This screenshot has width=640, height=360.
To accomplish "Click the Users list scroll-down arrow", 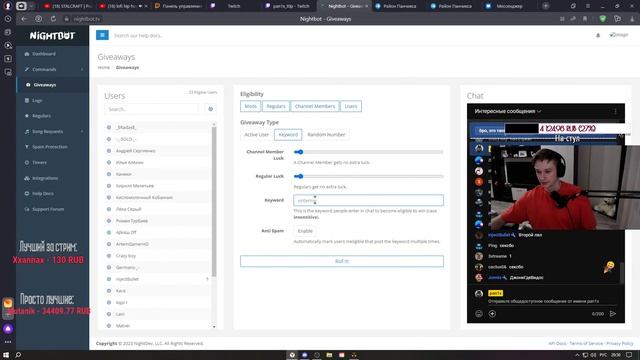I will pyautogui.click(x=214, y=327).
